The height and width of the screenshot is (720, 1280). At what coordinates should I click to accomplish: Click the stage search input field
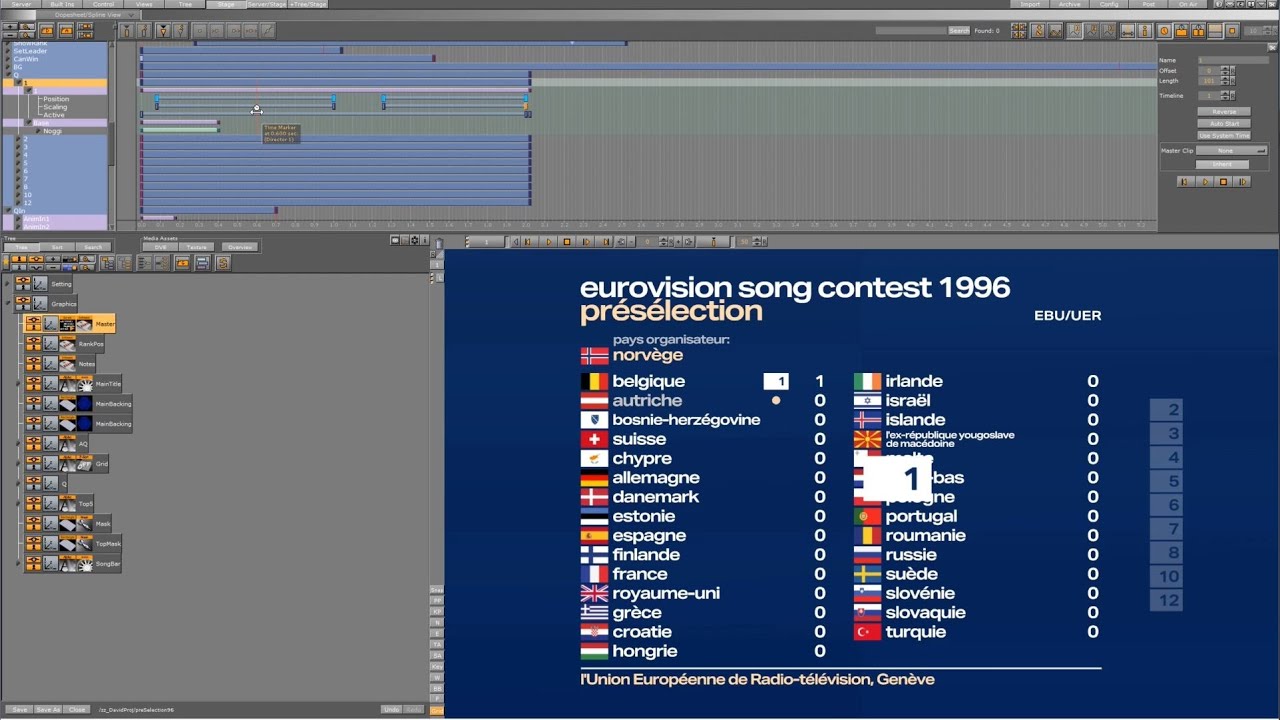910,31
